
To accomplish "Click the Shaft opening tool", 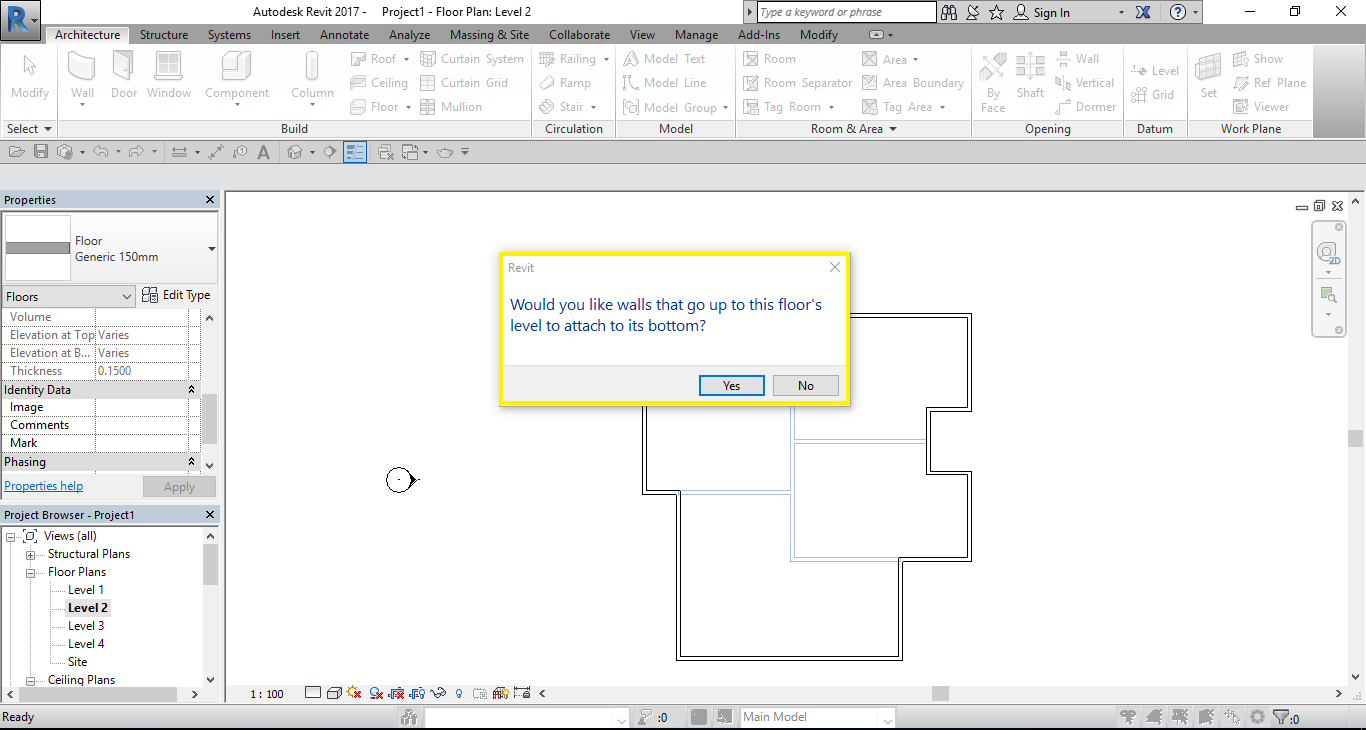I will pos(1030,76).
